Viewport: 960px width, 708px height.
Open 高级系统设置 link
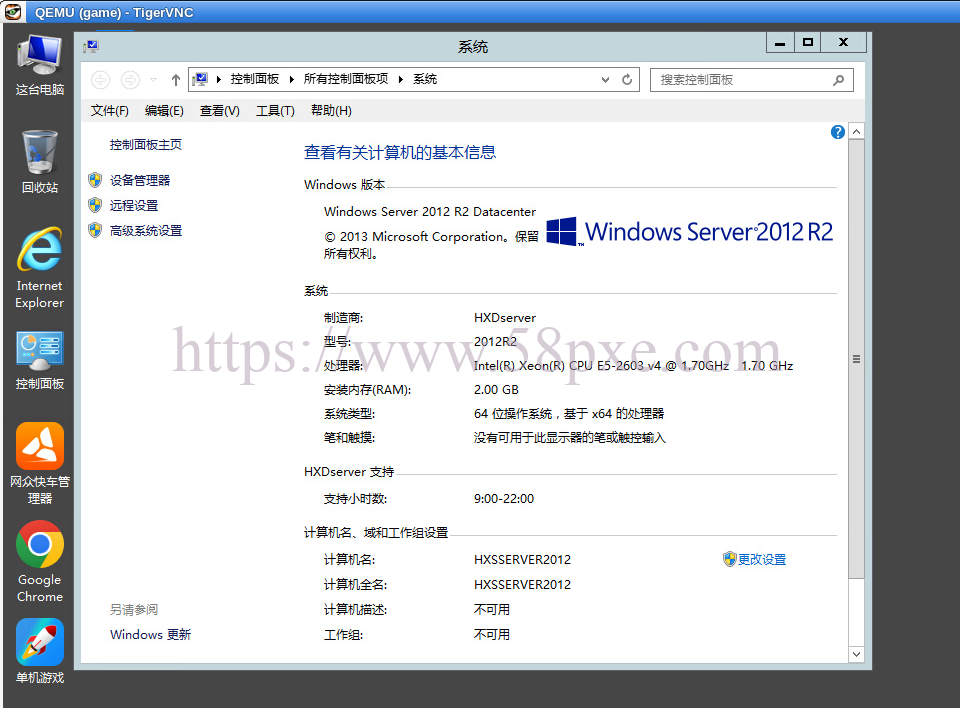click(x=146, y=231)
